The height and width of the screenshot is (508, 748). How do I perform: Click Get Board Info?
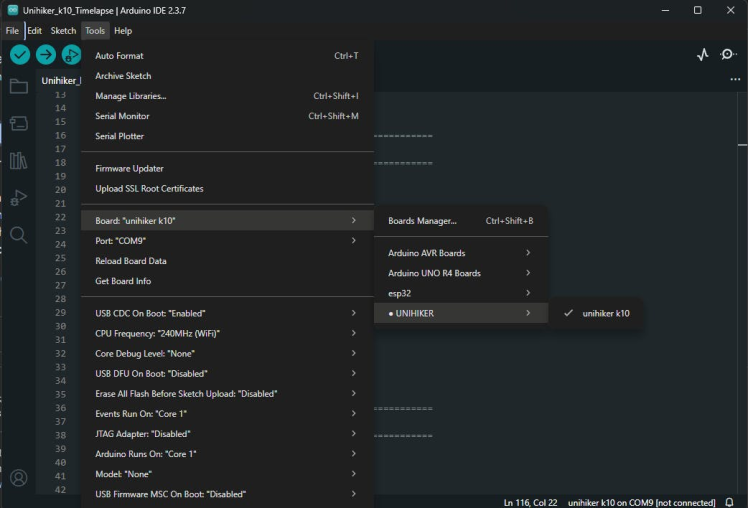[x=227, y=281]
